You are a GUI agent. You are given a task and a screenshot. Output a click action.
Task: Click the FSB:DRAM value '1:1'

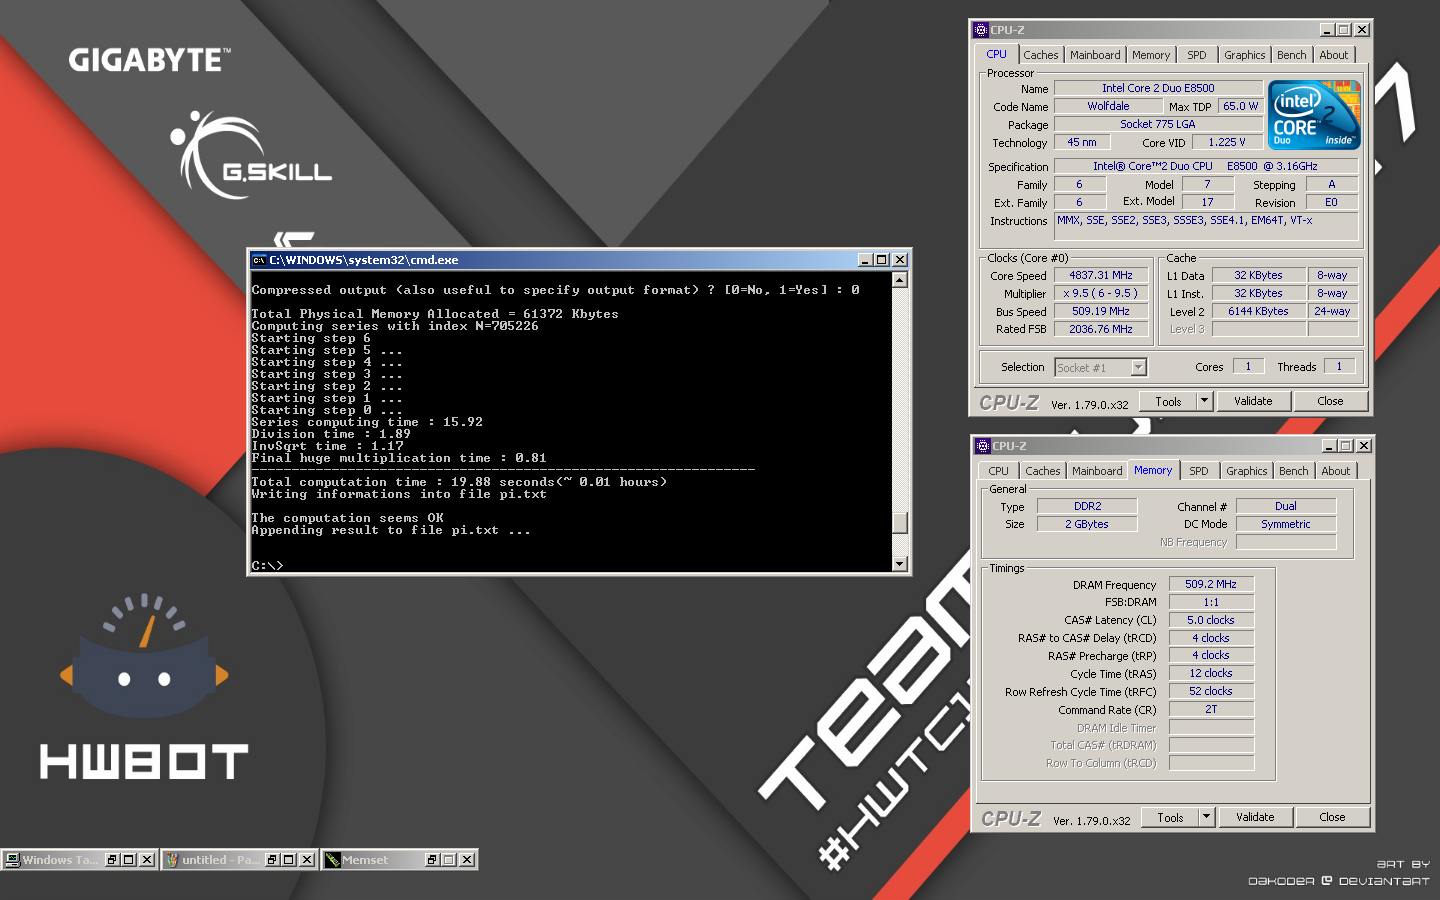point(1211,602)
